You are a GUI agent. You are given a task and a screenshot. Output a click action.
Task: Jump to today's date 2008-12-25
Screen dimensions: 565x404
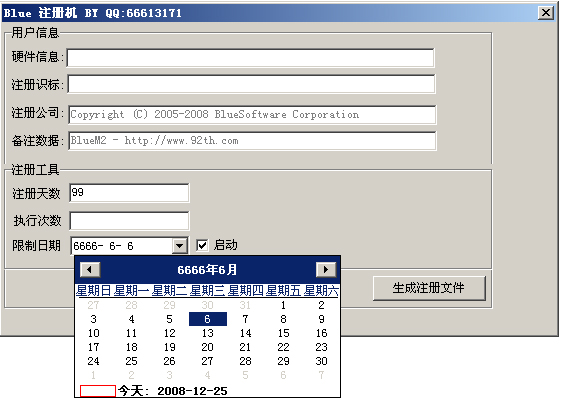pos(173,391)
